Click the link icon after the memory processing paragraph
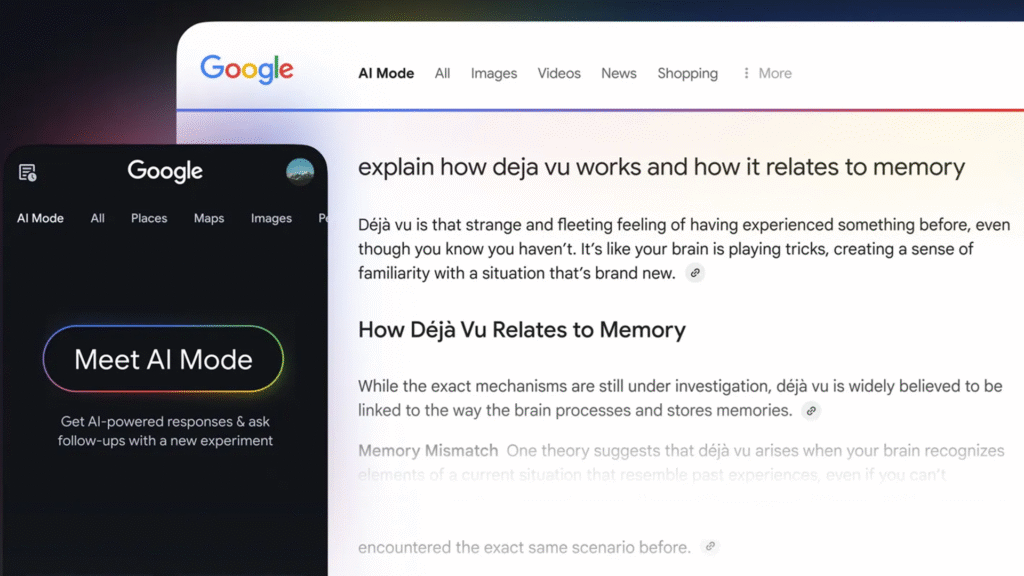This screenshot has height=576, width=1024. [811, 411]
